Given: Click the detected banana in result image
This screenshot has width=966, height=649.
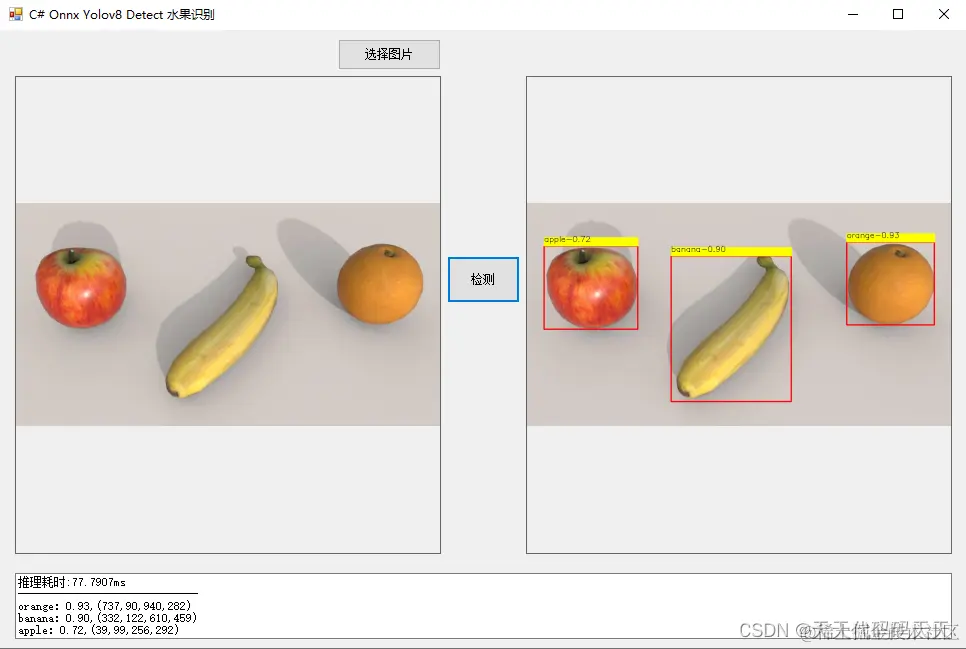Looking at the screenshot, I should click(731, 329).
